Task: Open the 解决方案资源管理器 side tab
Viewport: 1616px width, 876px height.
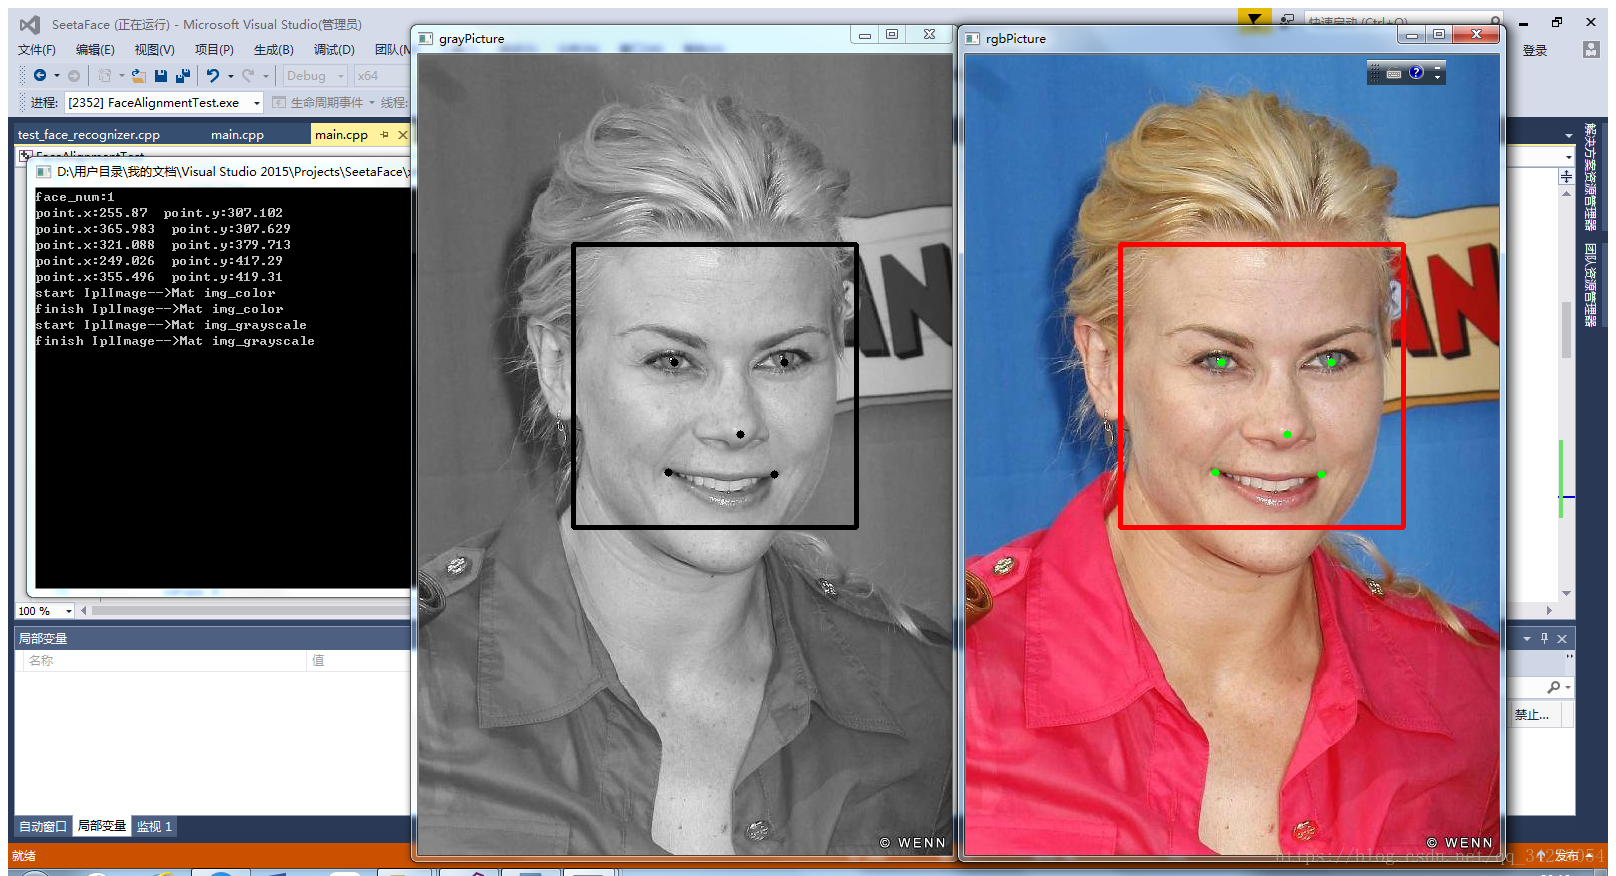Action: pos(1590,176)
